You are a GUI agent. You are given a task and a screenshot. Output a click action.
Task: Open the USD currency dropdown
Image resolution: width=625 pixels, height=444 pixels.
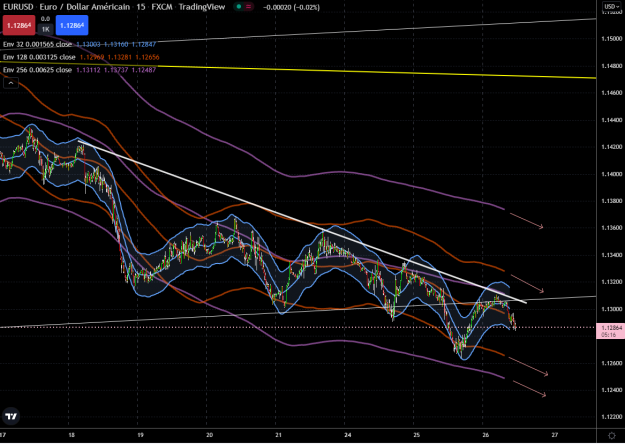click(x=611, y=6)
